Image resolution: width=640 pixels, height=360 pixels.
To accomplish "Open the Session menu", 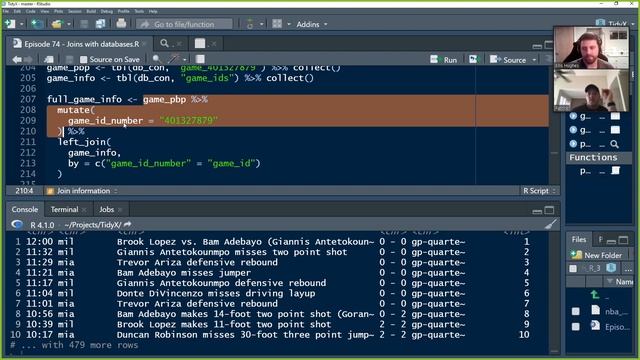I will pyautogui.click(x=74, y=11).
